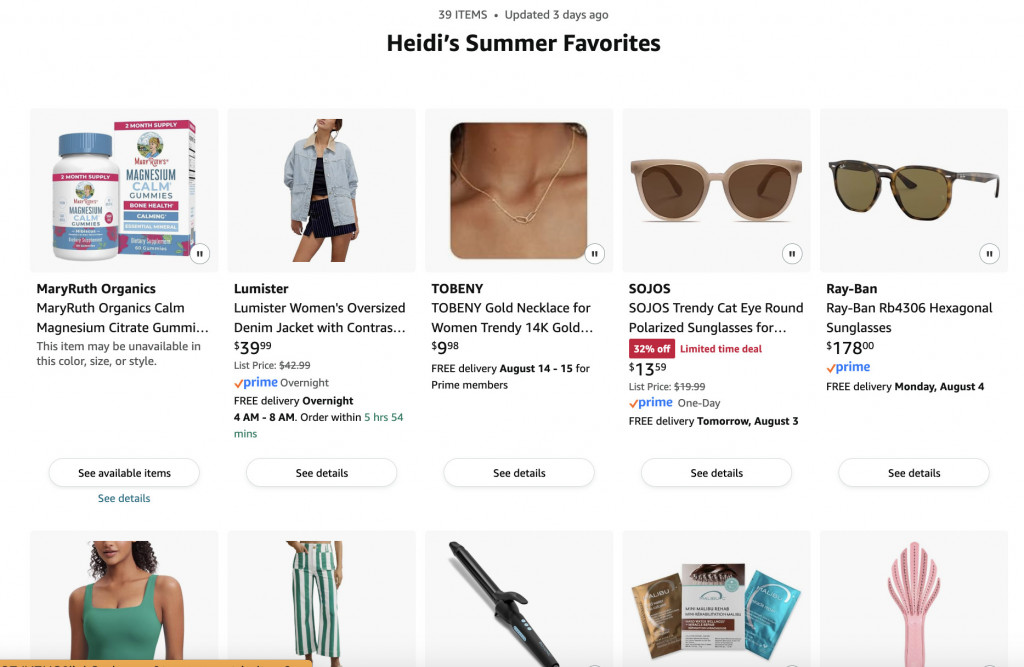Open the Lumister denim jacket product image

321,190
